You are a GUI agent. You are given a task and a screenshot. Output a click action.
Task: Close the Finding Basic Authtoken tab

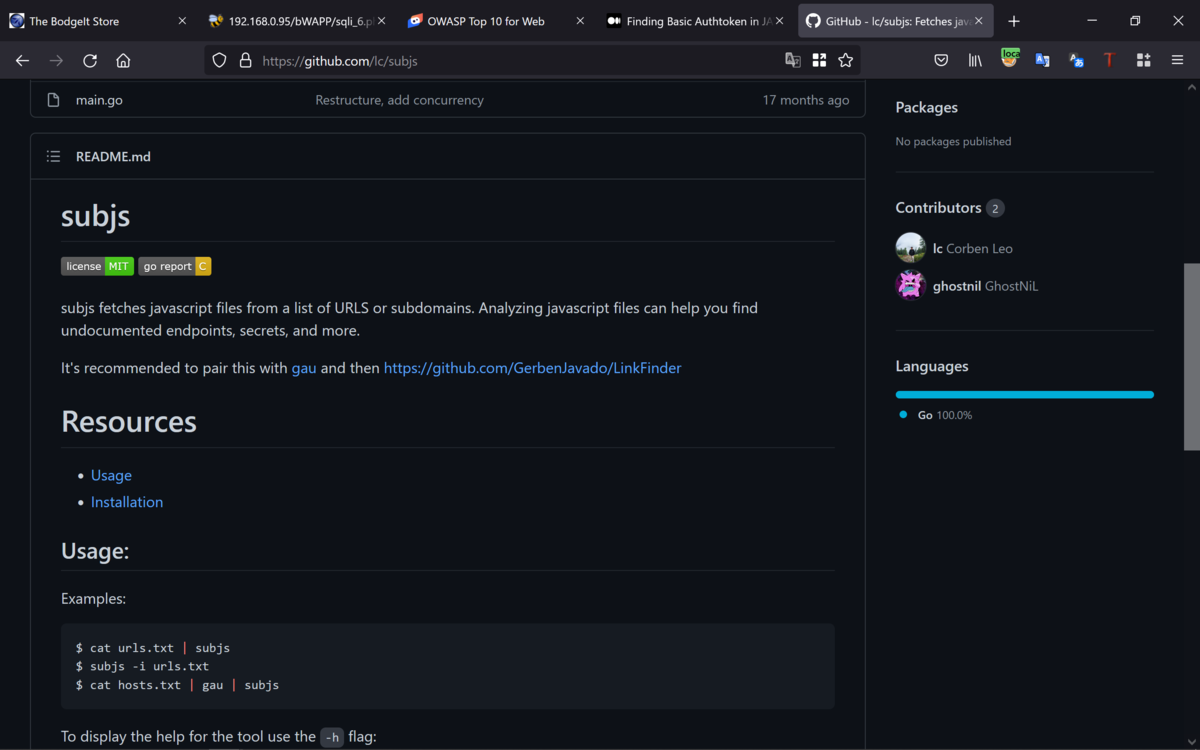(x=780, y=21)
